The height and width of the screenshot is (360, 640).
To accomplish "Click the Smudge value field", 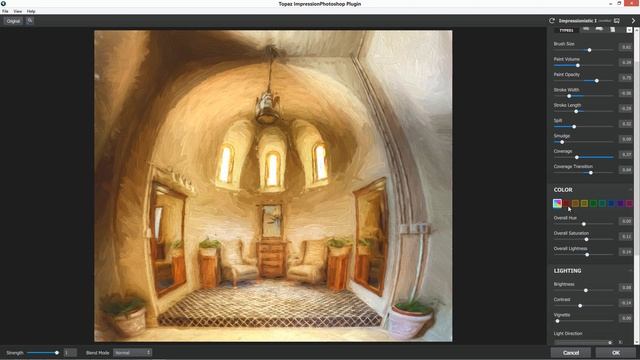I will coord(626,139).
